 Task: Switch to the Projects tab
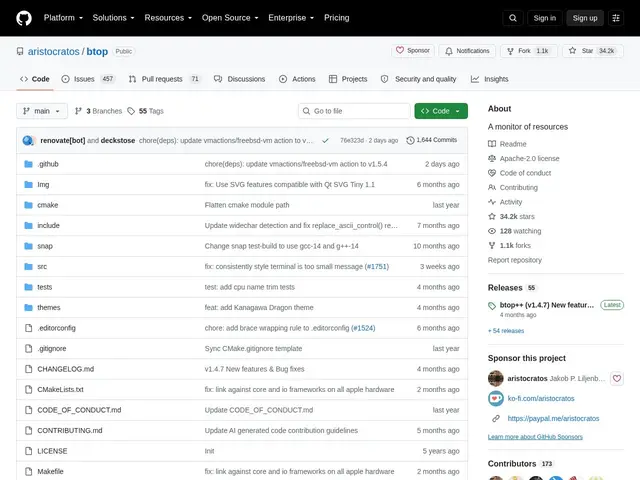pos(348,79)
